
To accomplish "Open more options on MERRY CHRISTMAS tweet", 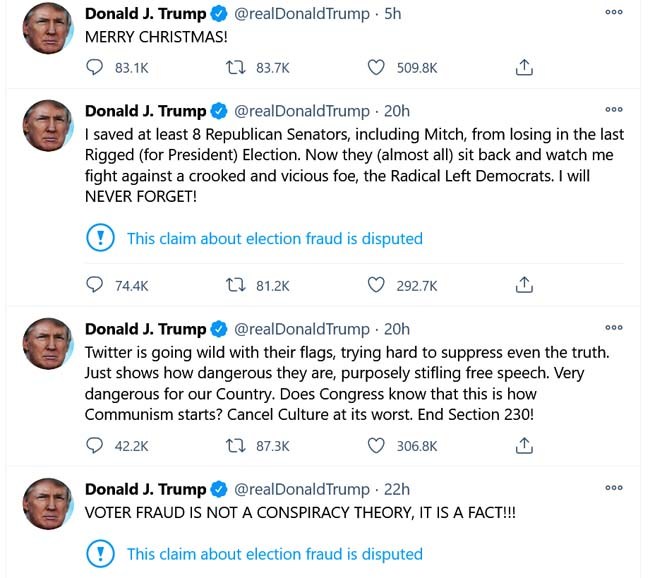I will point(614,12).
